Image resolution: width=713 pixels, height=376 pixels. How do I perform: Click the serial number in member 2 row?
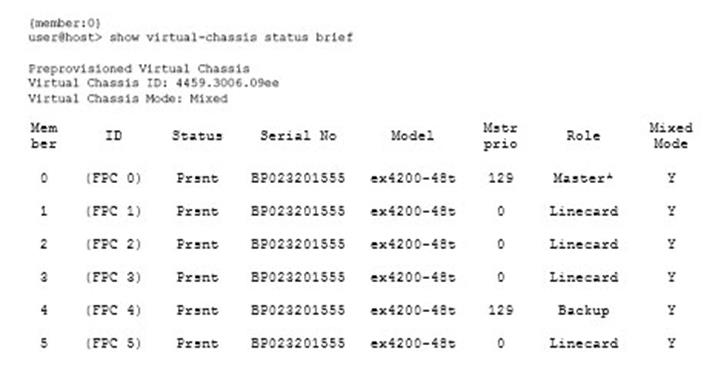298,244
